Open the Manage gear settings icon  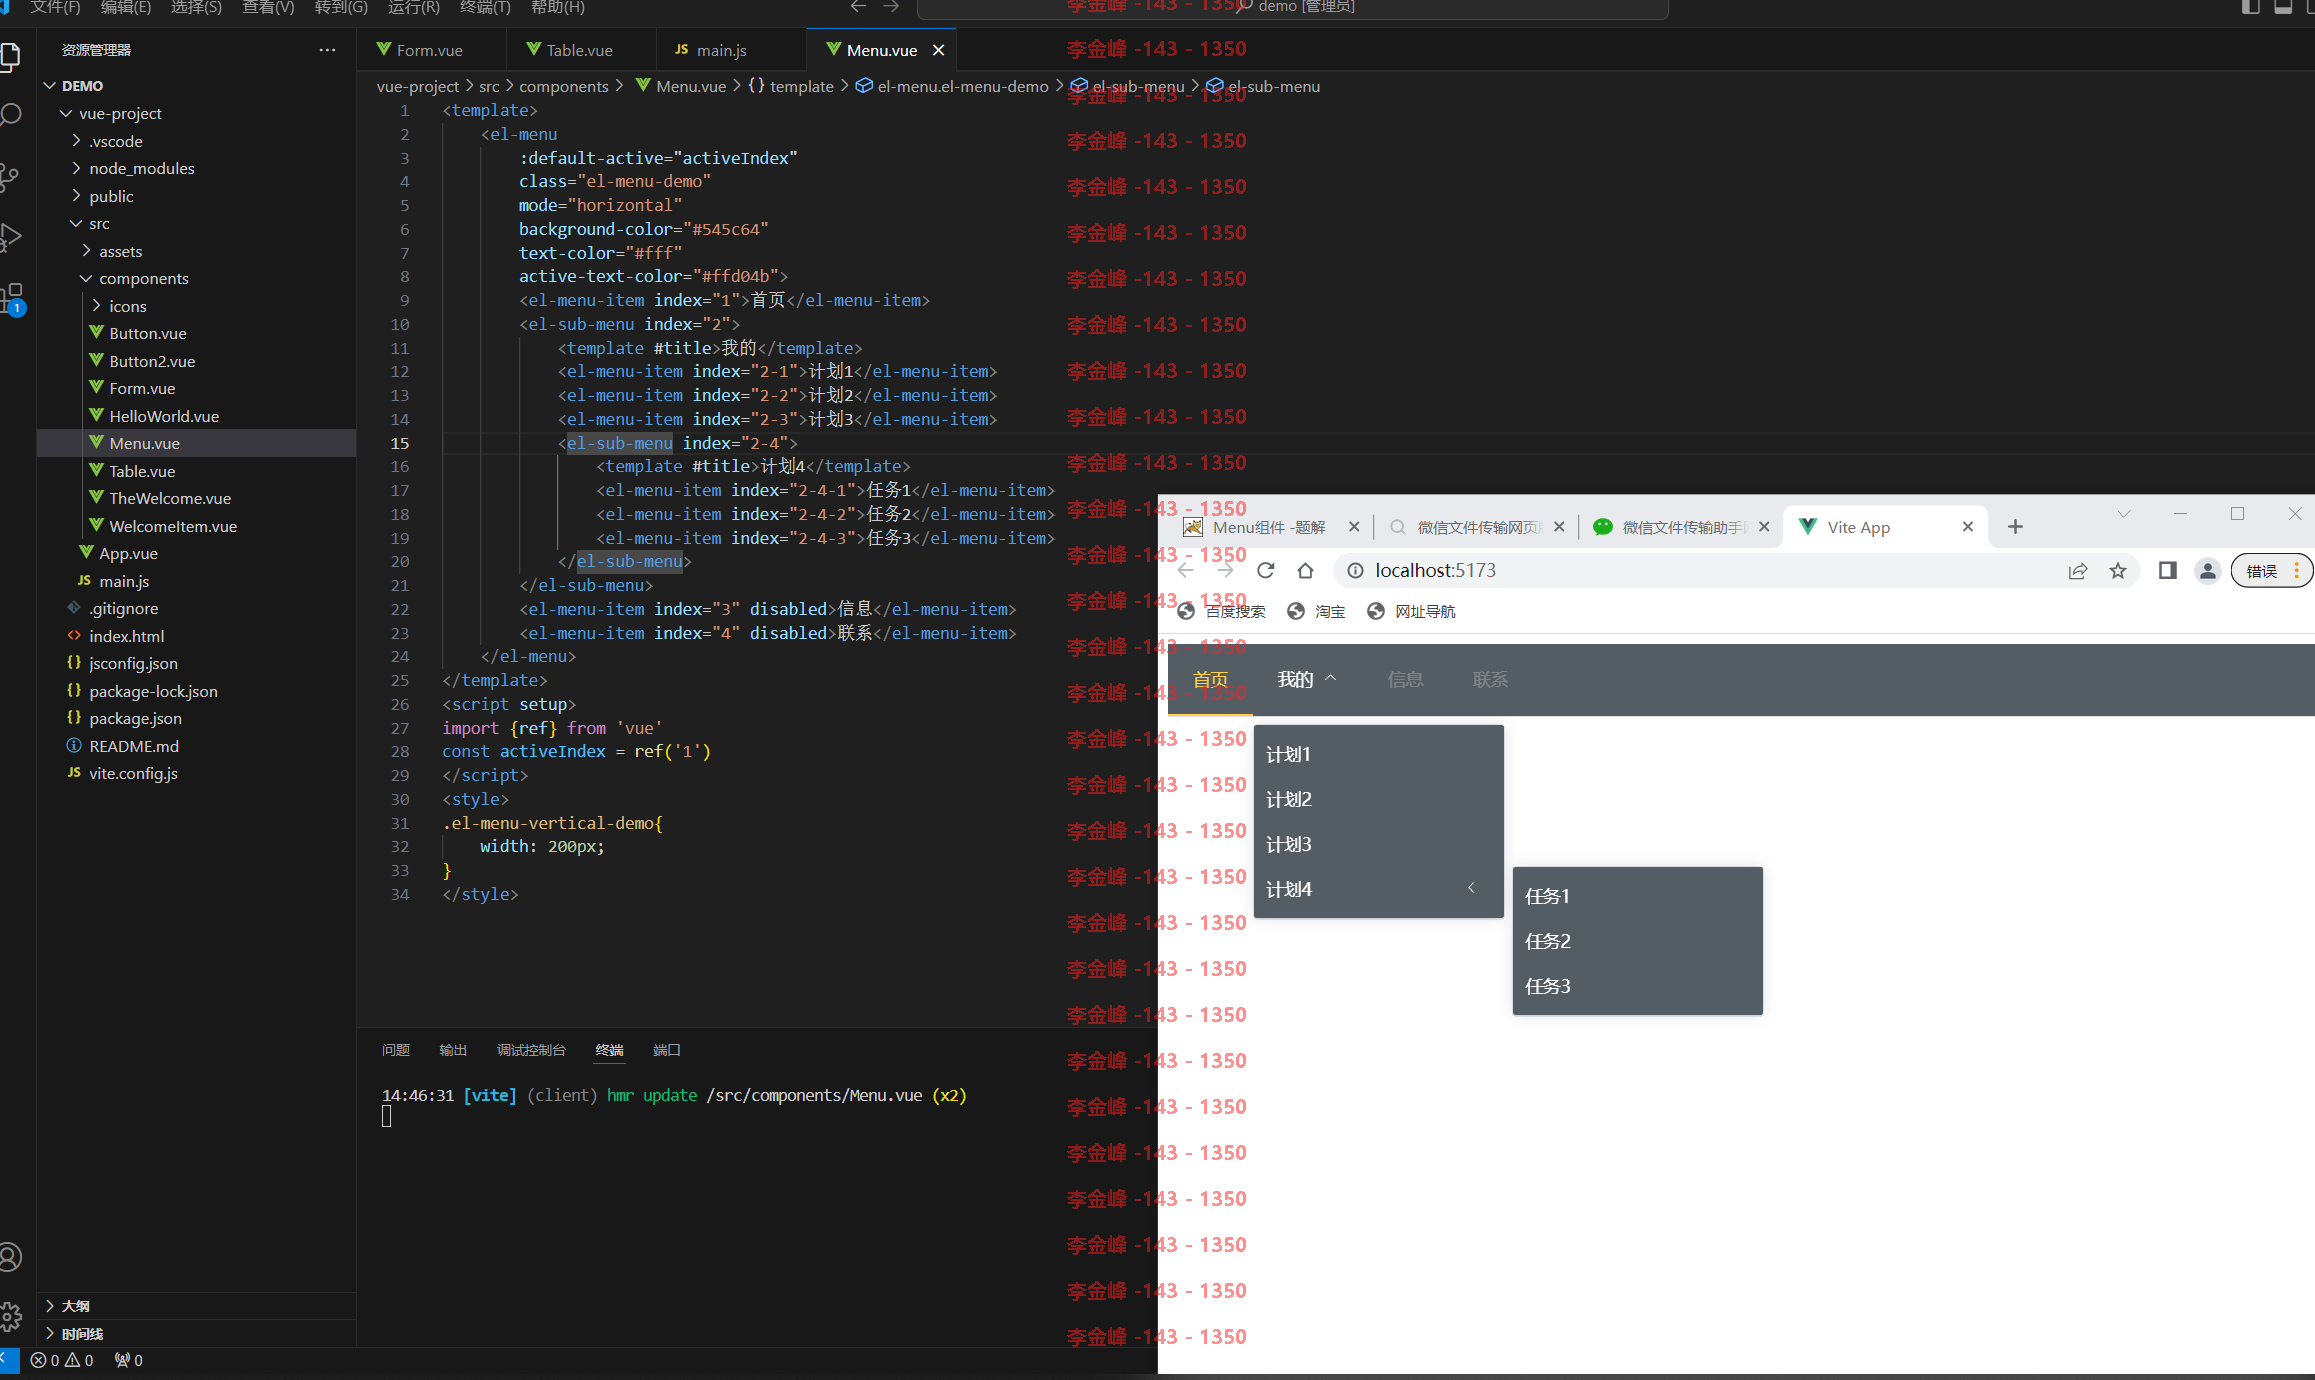point(10,1316)
